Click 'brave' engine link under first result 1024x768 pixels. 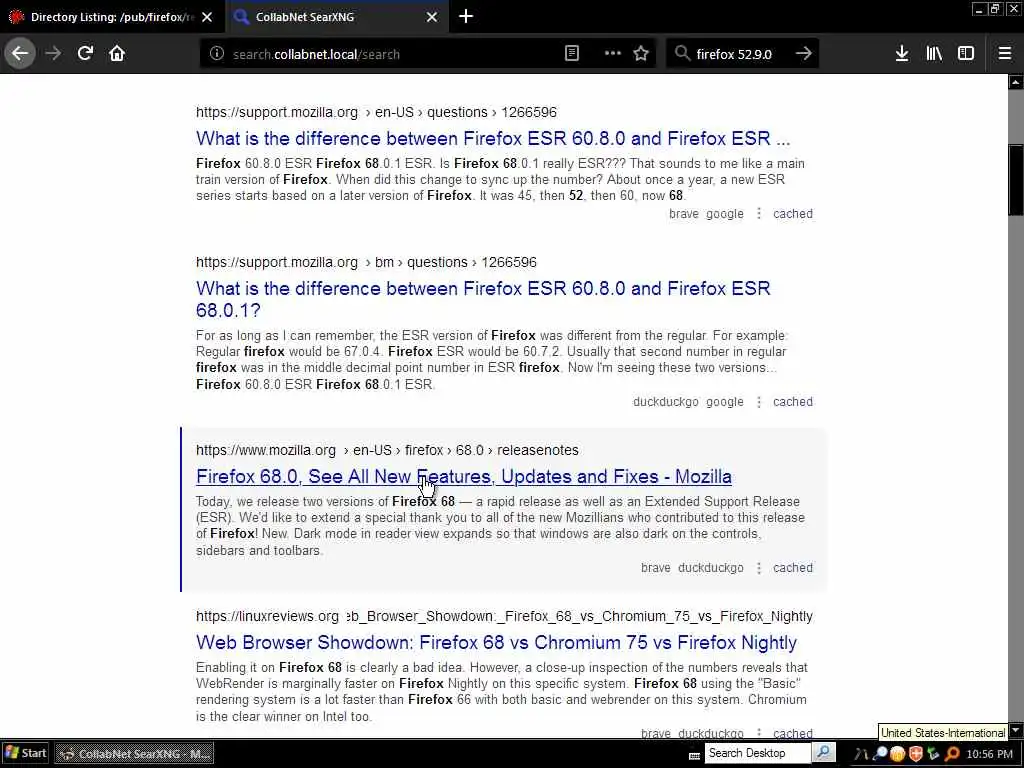(x=684, y=214)
